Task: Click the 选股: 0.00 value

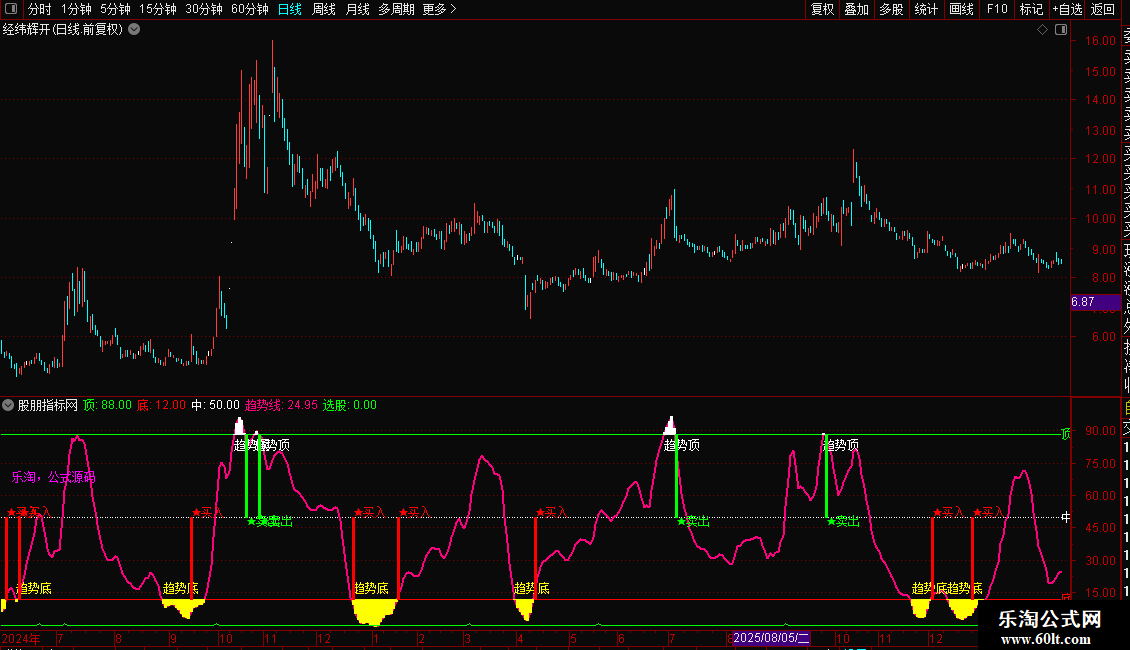Action: pos(350,405)
